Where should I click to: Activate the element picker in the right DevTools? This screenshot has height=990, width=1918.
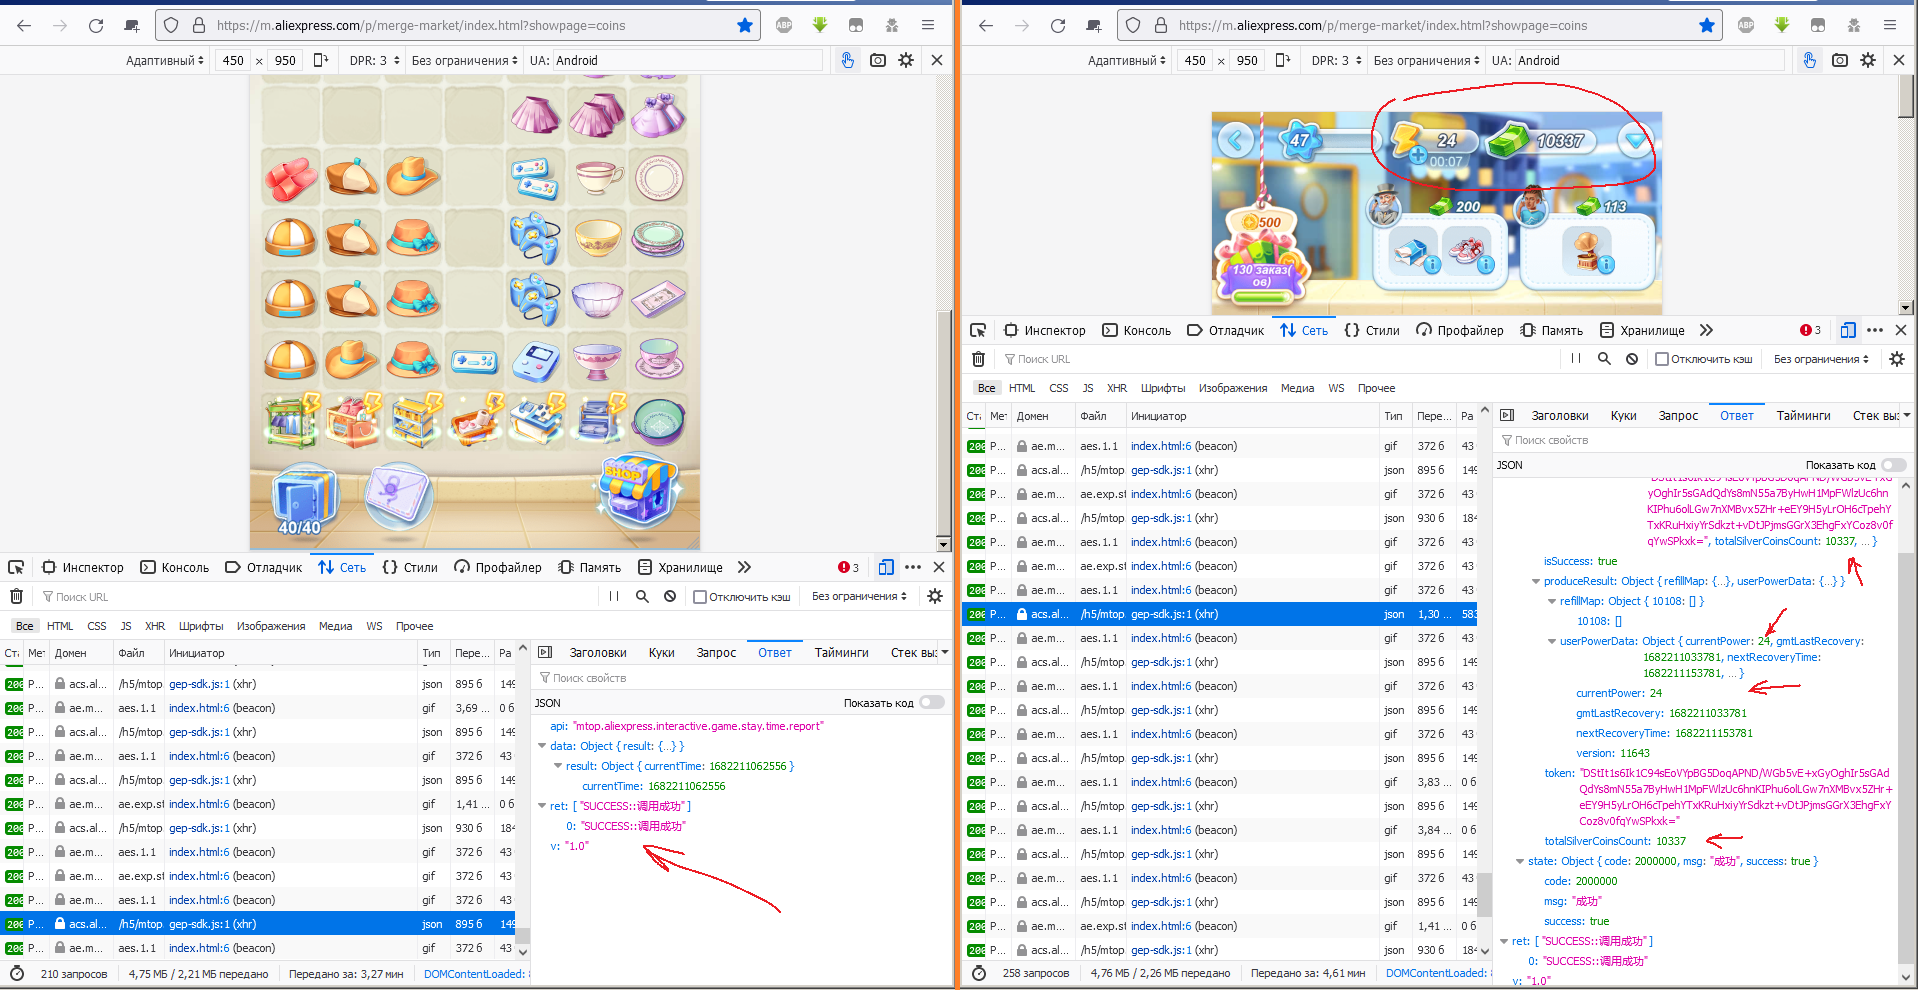click(978, 330)
